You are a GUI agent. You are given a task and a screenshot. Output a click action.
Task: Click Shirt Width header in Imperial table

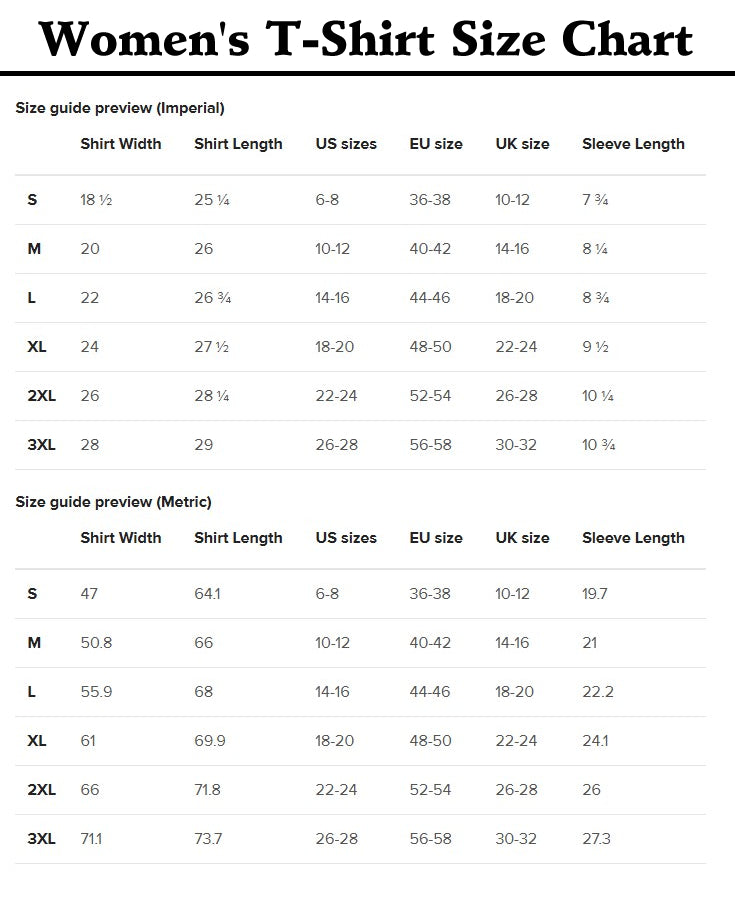[x=121, y=144]
